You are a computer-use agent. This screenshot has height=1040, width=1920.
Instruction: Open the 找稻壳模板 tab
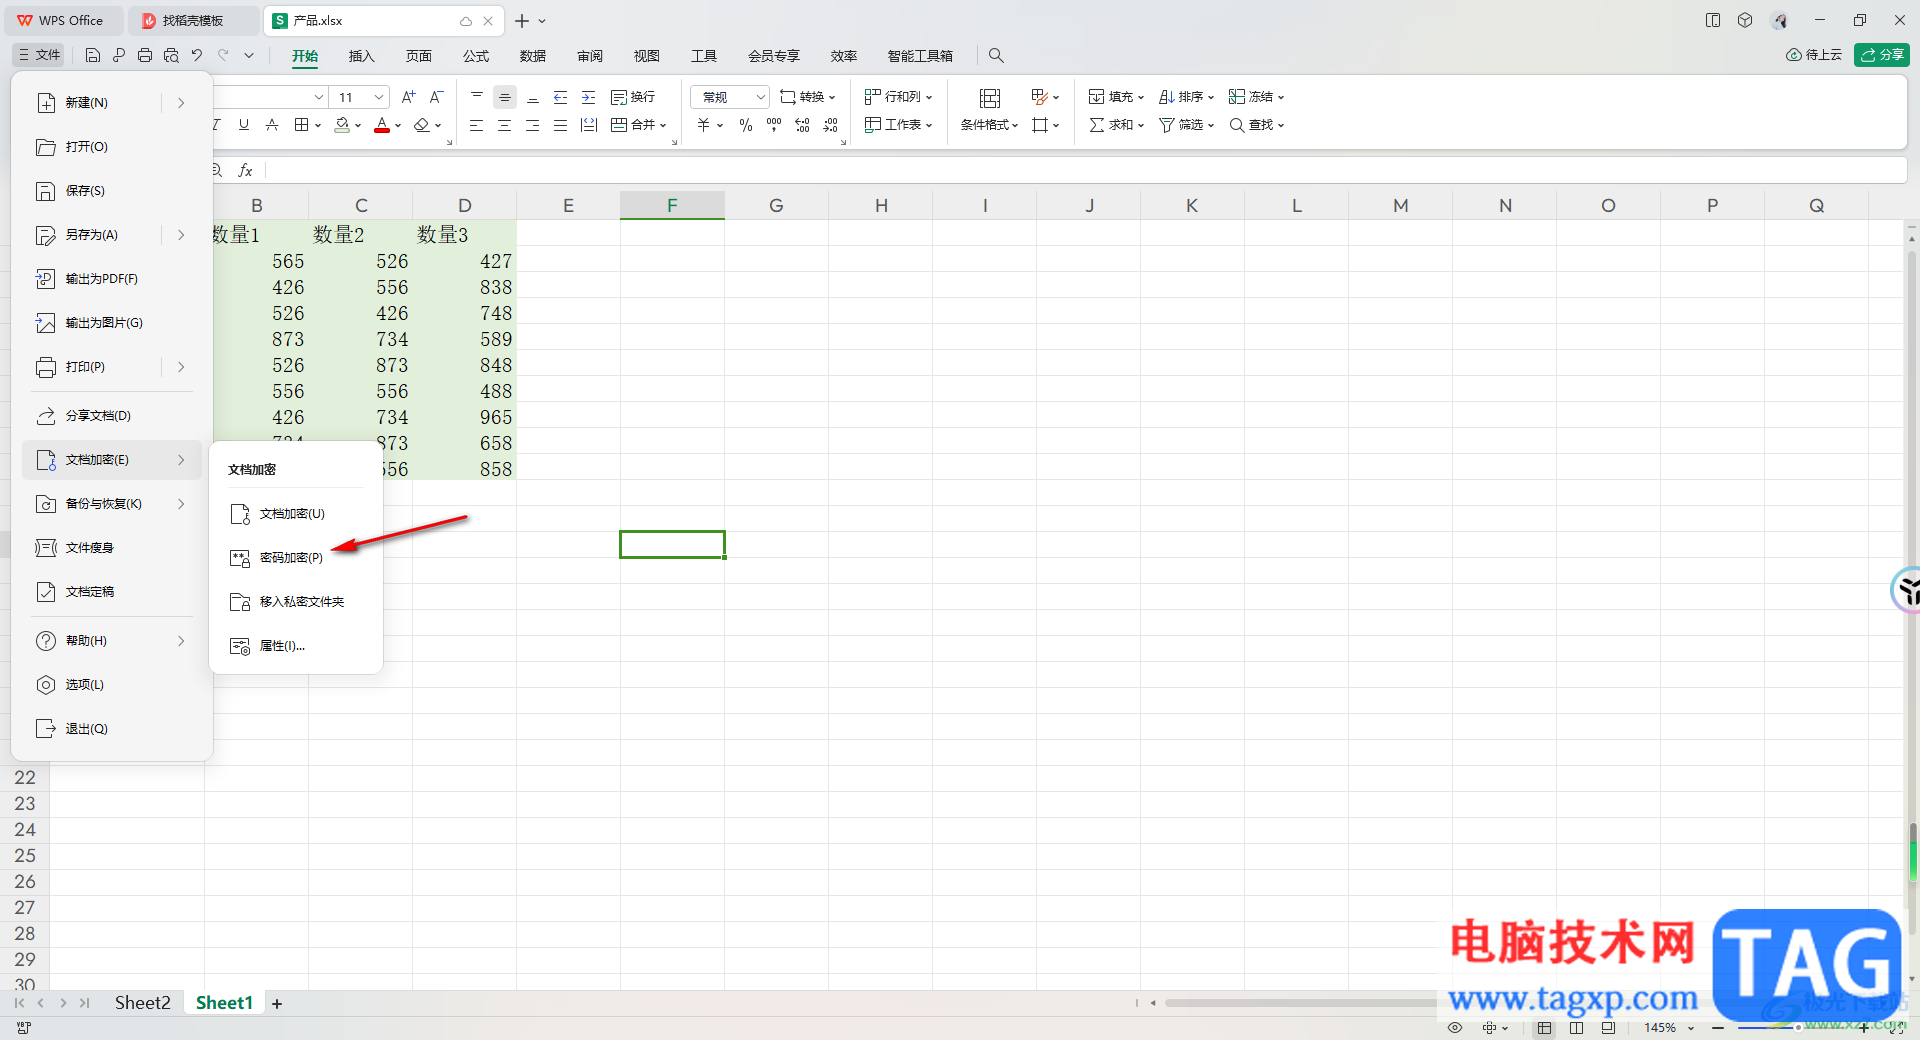[193, 21]
